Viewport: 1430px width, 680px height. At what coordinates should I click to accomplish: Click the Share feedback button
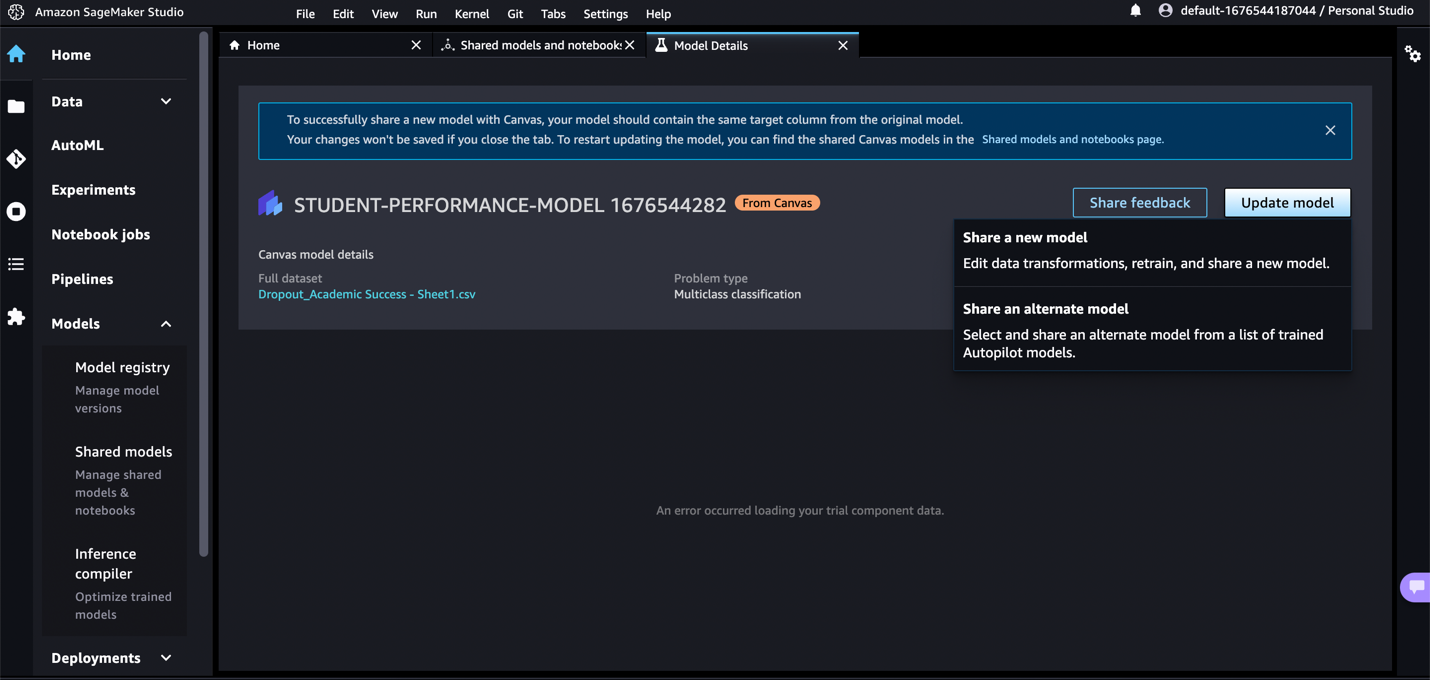1139,202
